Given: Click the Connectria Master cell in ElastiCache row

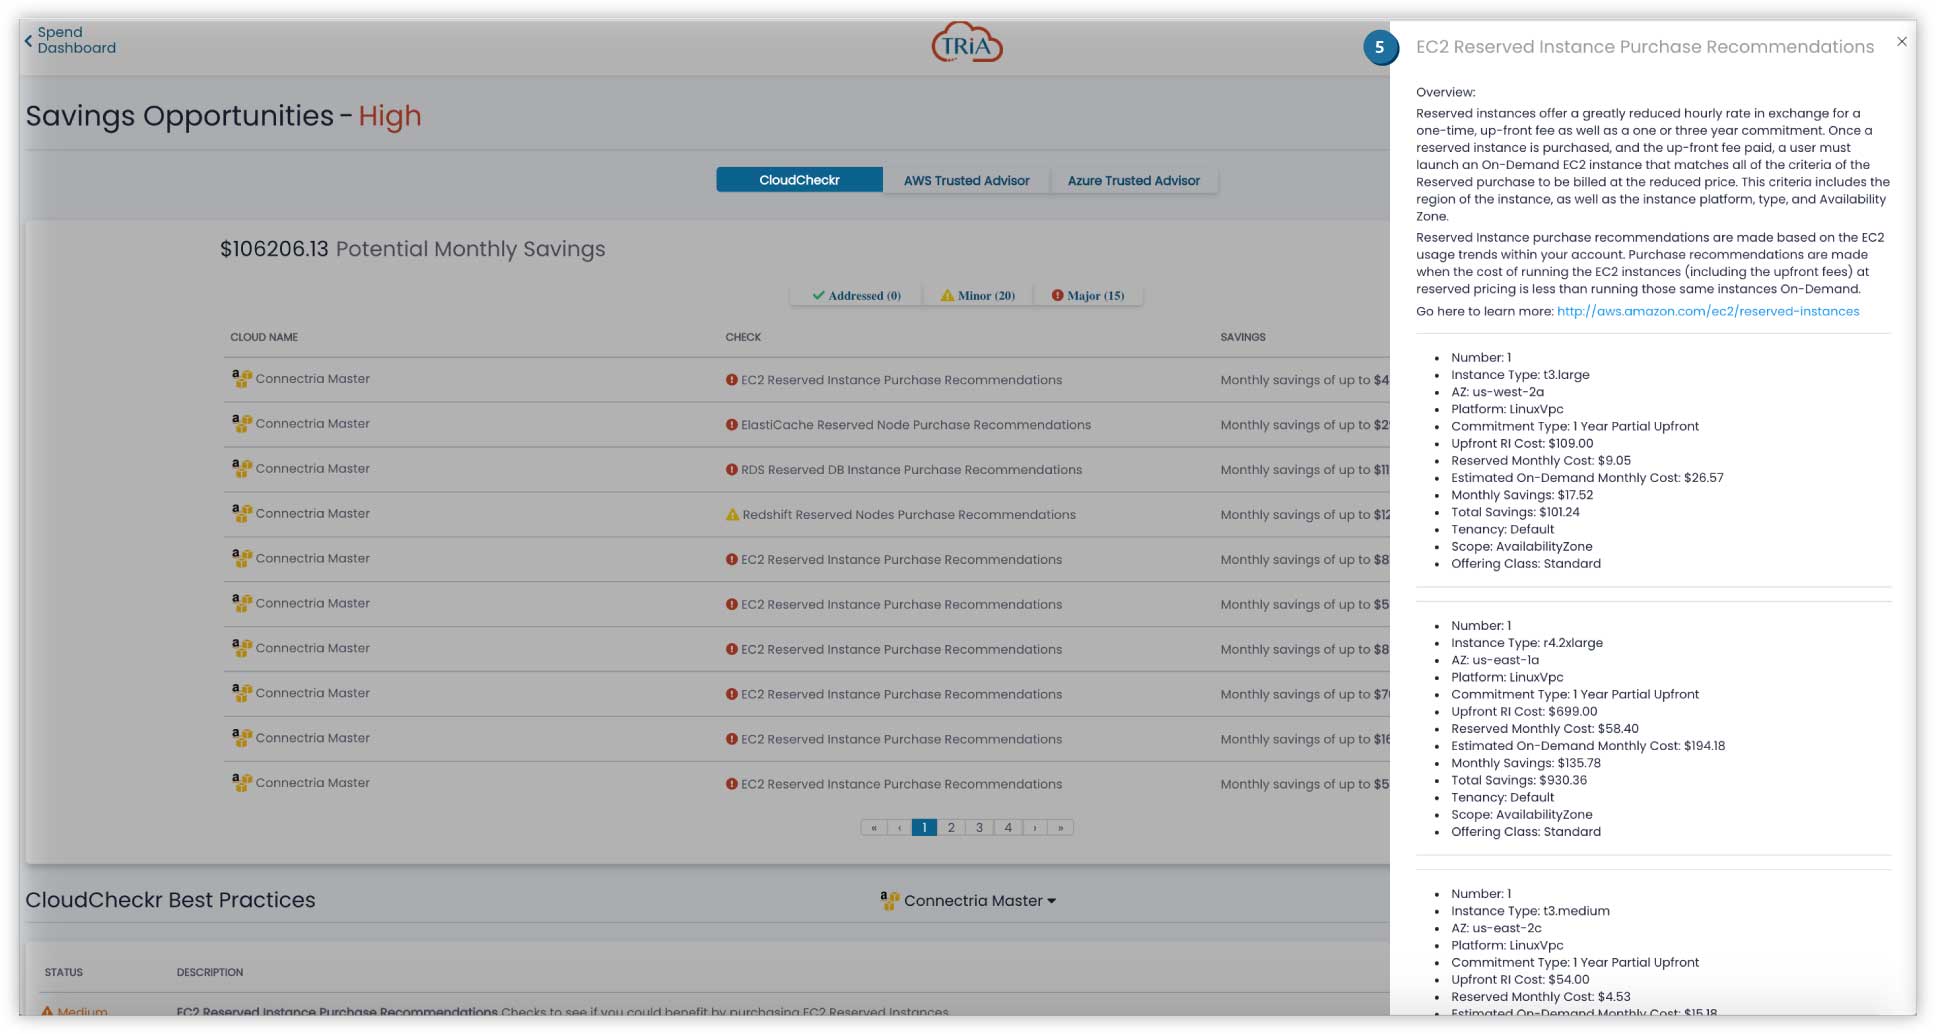Looking at the screenshot, I should click(x=312, y=424).
